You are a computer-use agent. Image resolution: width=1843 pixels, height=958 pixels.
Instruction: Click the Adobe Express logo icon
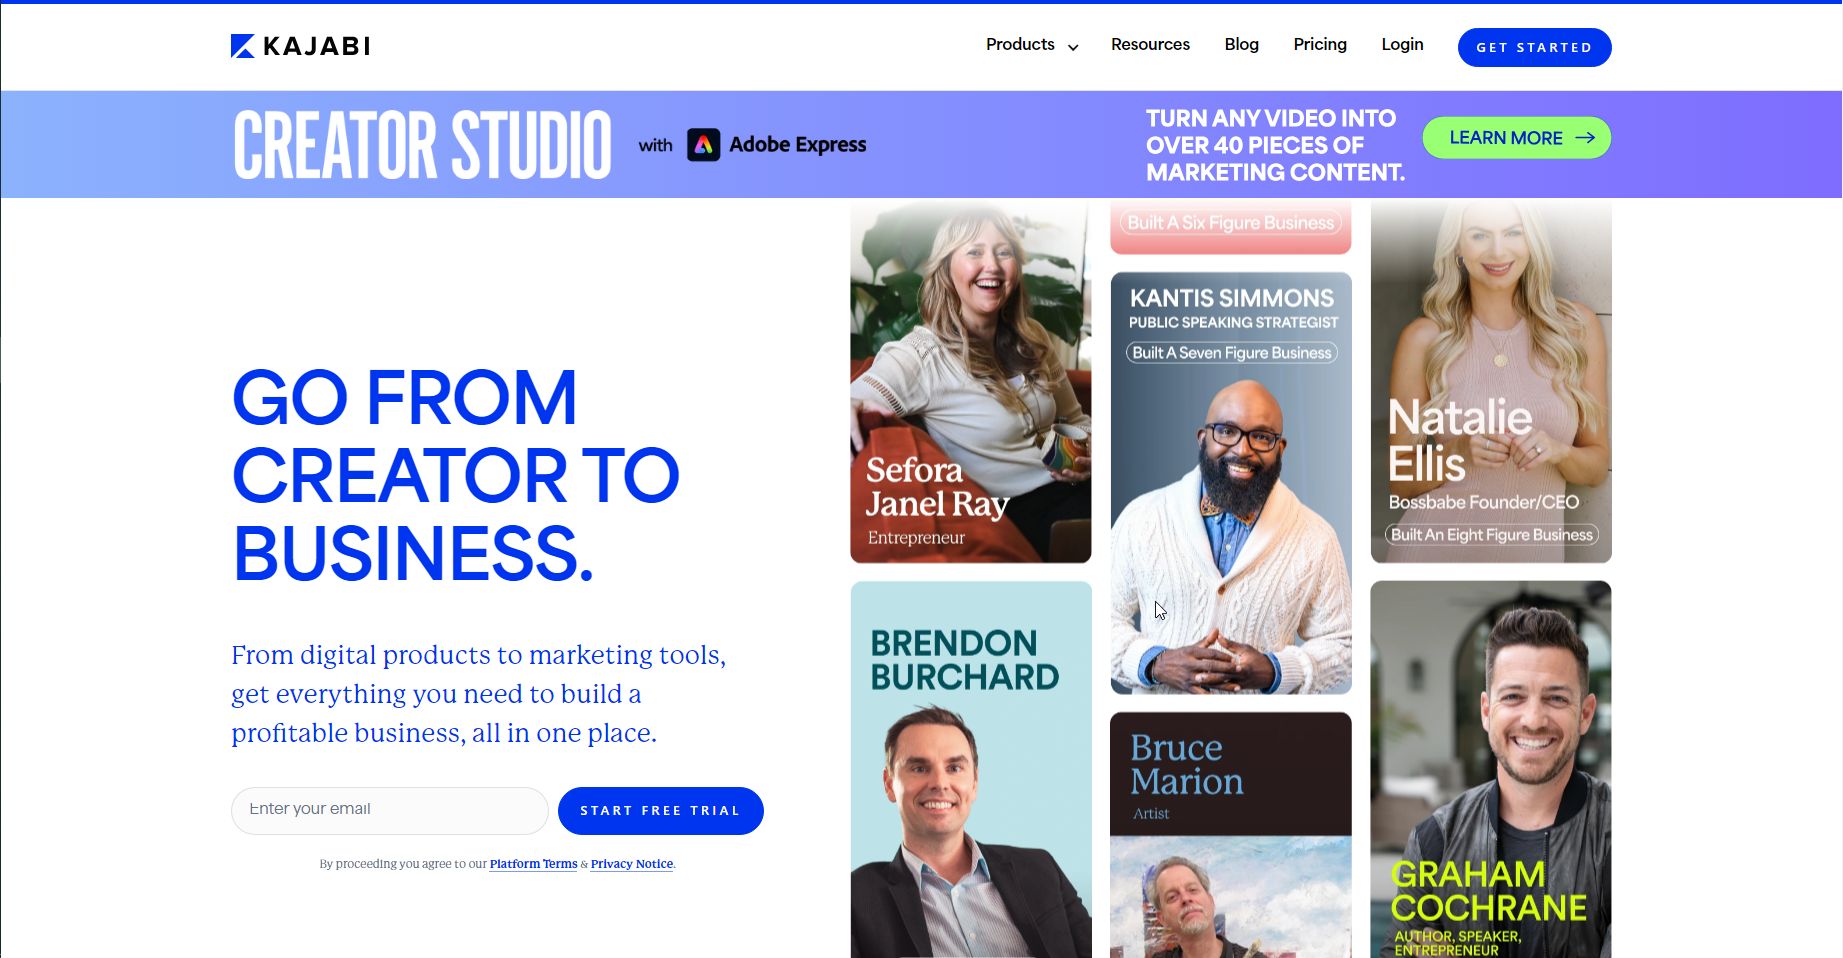704,145
